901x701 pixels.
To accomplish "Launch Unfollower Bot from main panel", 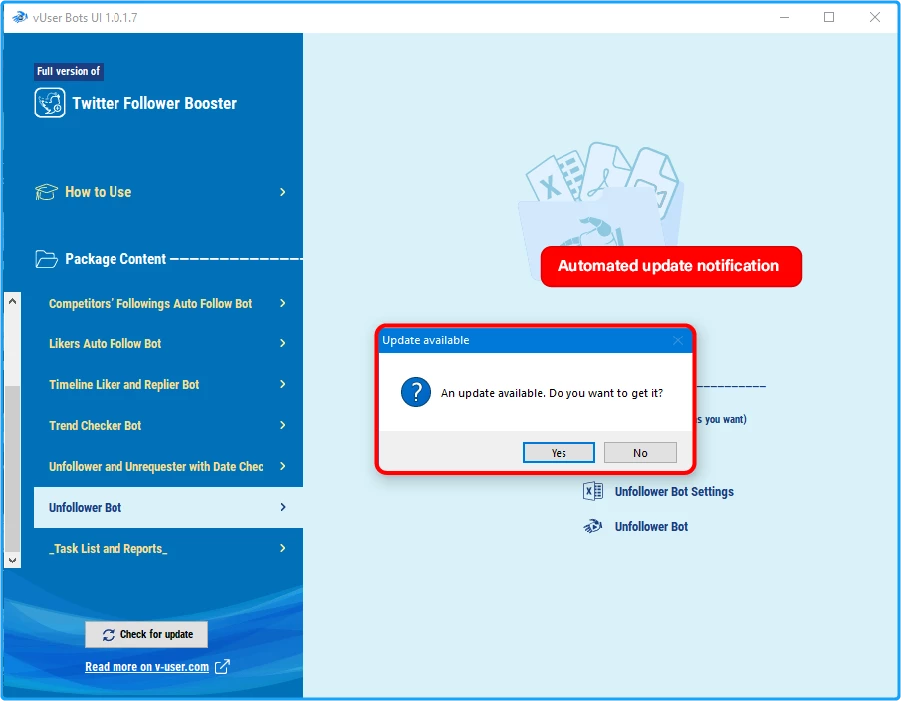I will click(651, 526).
